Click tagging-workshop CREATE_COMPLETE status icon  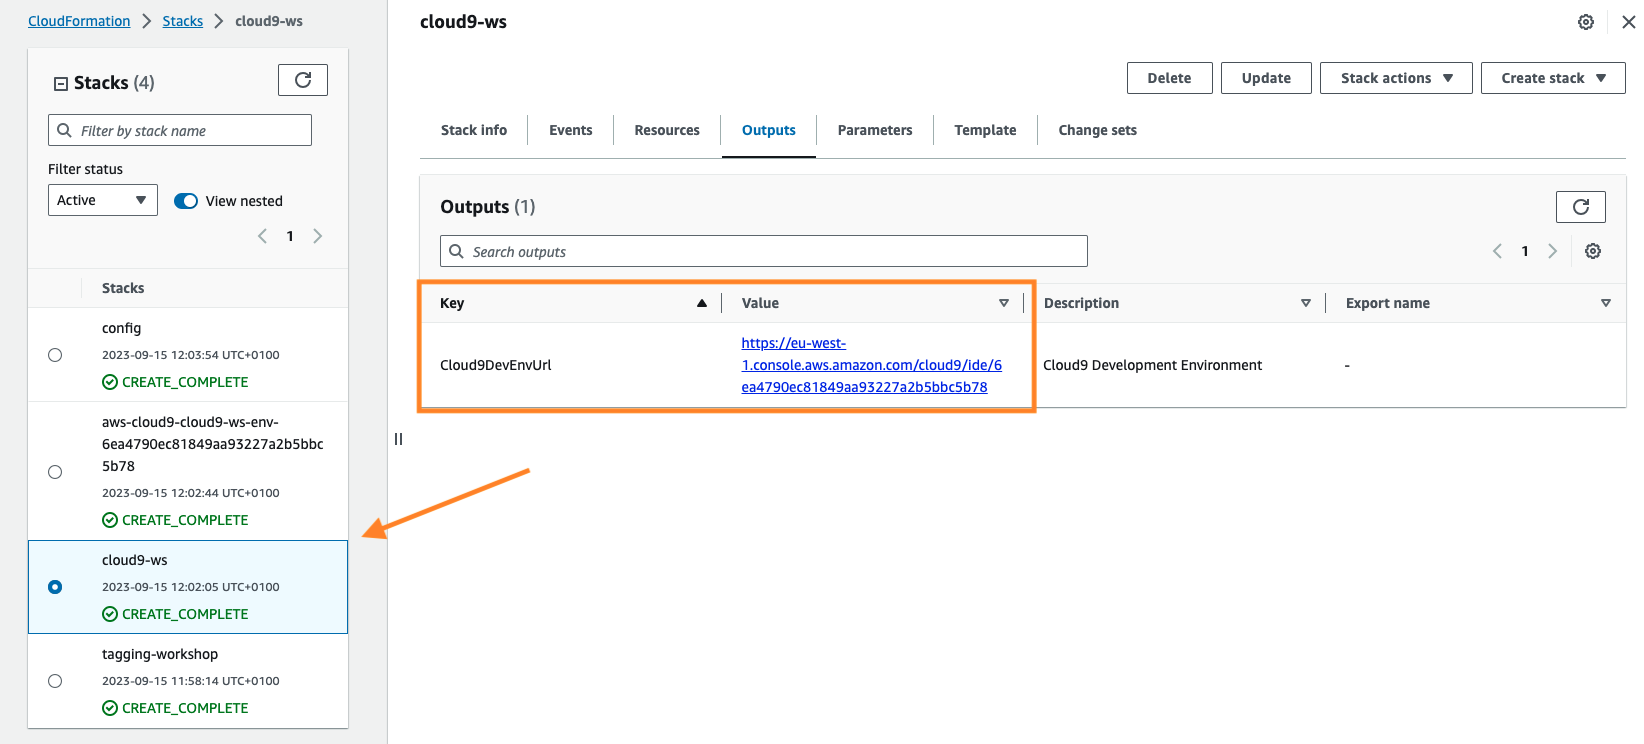coord(110,708)
